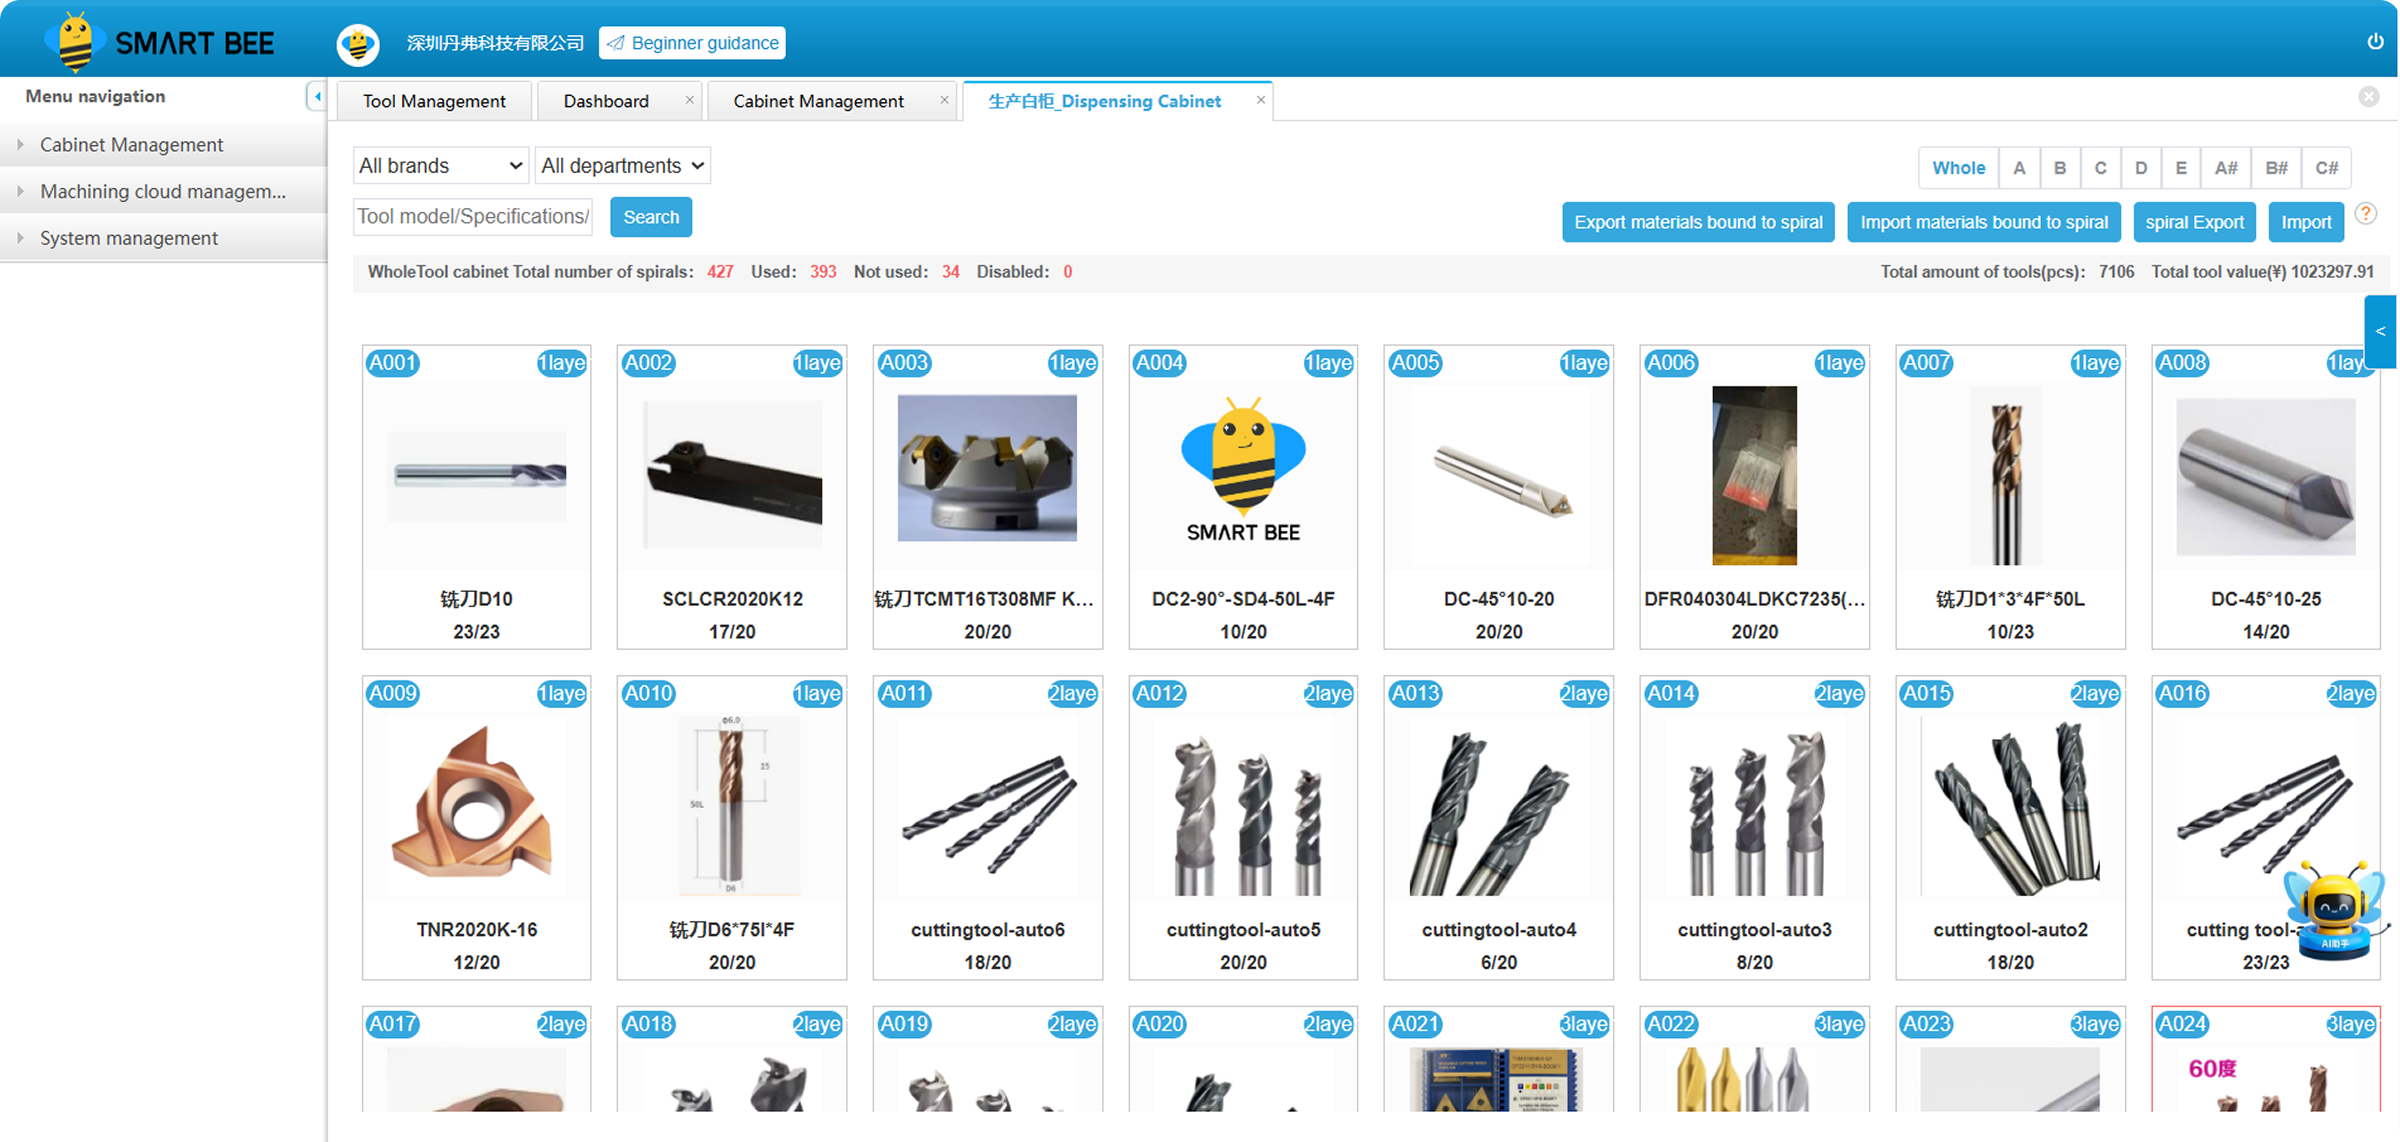The image size is (2400, 1142).
Task: Focus the Tool model/Specifications search field
Action: pos(473,217)
